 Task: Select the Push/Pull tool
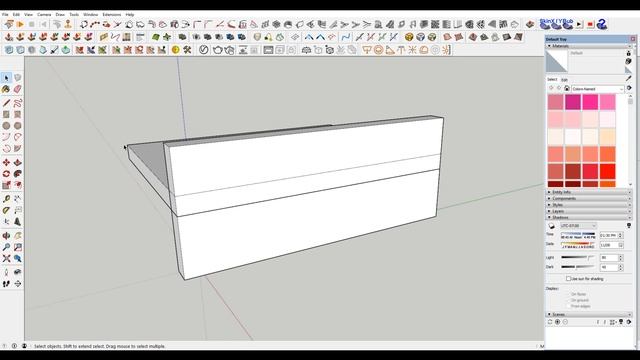point(18,162)
